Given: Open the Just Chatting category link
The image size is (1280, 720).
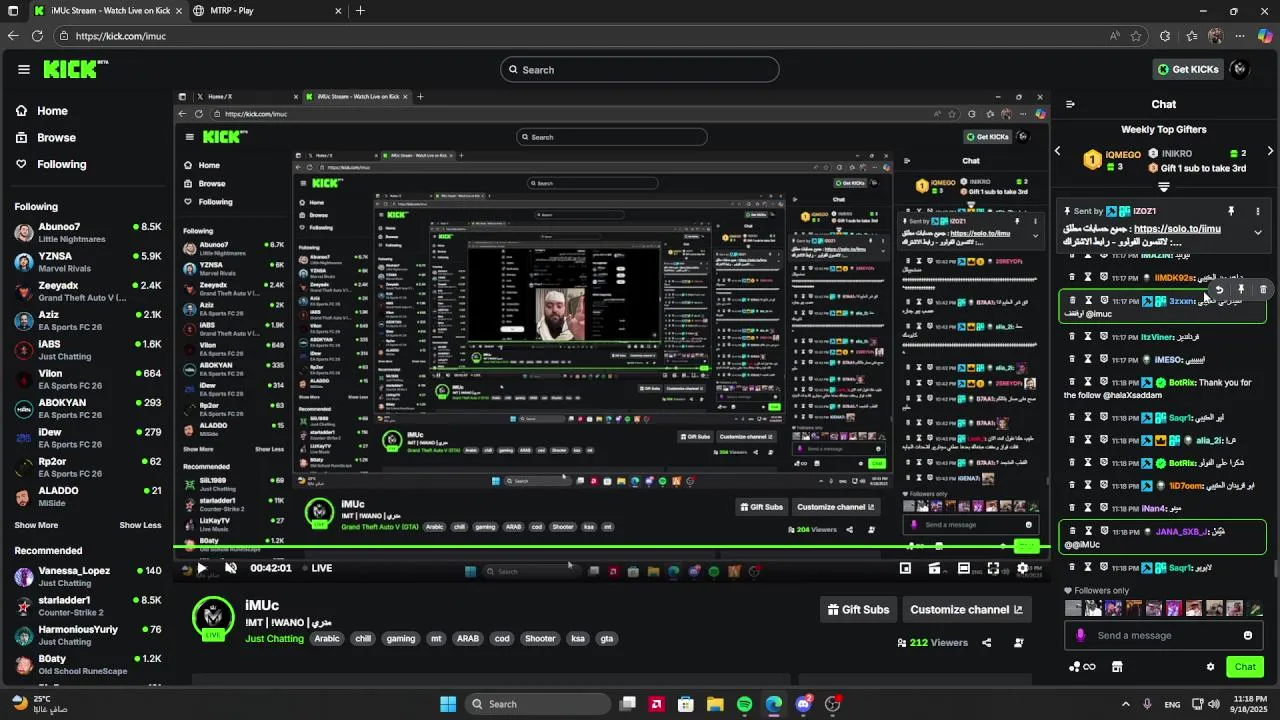Looking at the screenshot, I should click(274, 639).
